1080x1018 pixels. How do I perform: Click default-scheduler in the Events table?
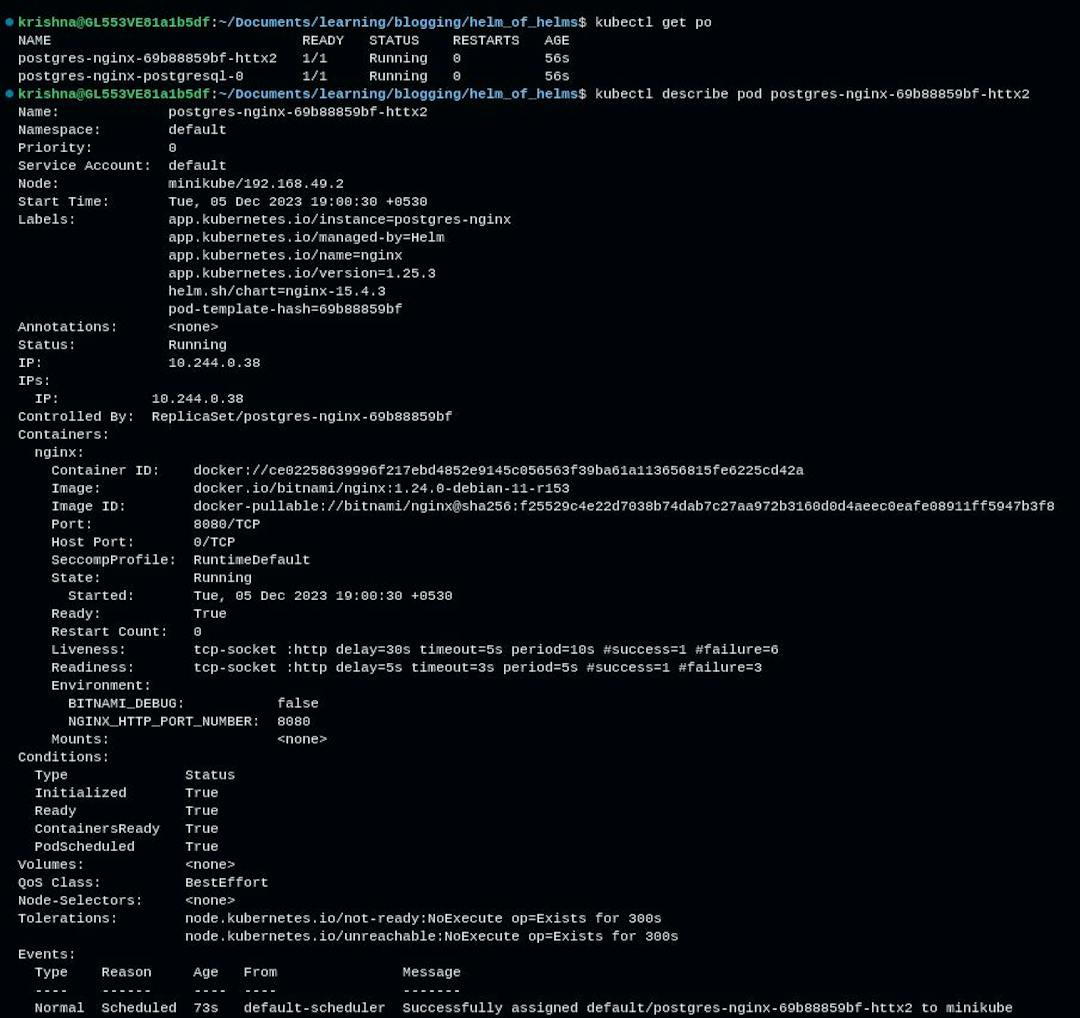(x=314, y=1008)
